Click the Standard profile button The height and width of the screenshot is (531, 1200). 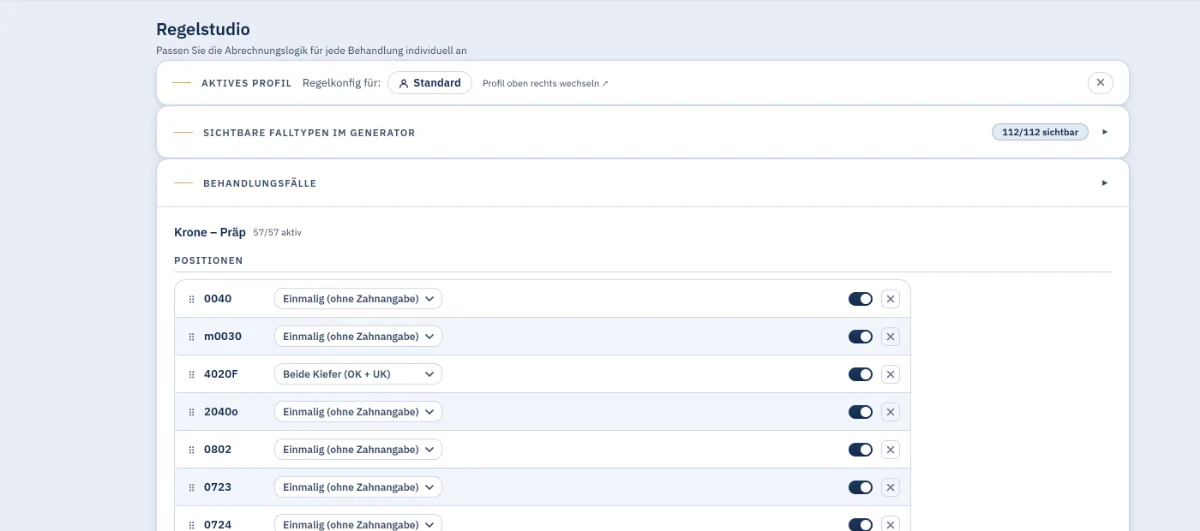click(430, 83)
